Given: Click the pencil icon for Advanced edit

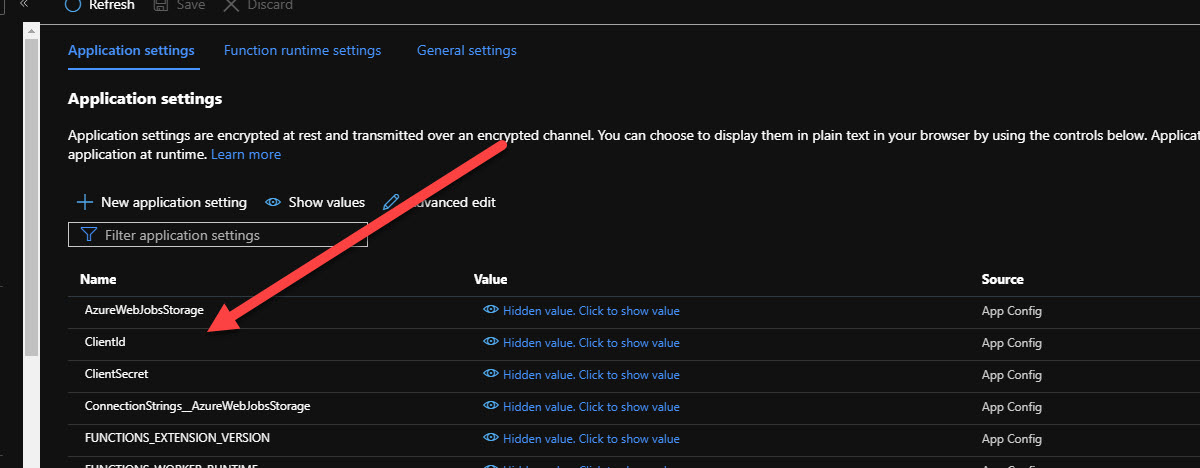Looking at the screenshot, I should 392,202.
